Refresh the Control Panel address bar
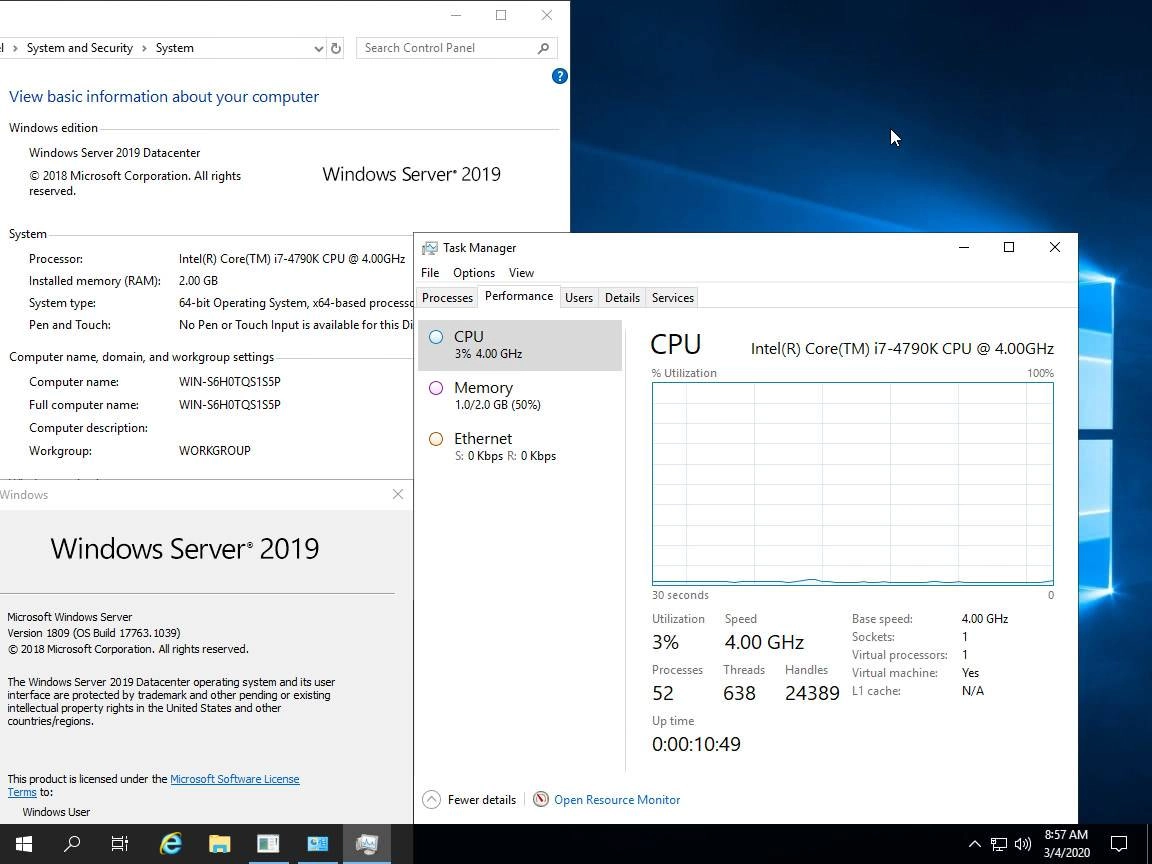Image resolution: width=1152 pixels, height=864 pixels. pos(336,48)
